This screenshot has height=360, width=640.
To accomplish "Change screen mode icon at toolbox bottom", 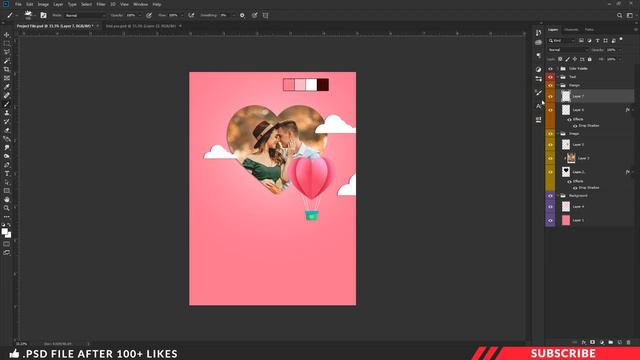I will tap(7, 253).
